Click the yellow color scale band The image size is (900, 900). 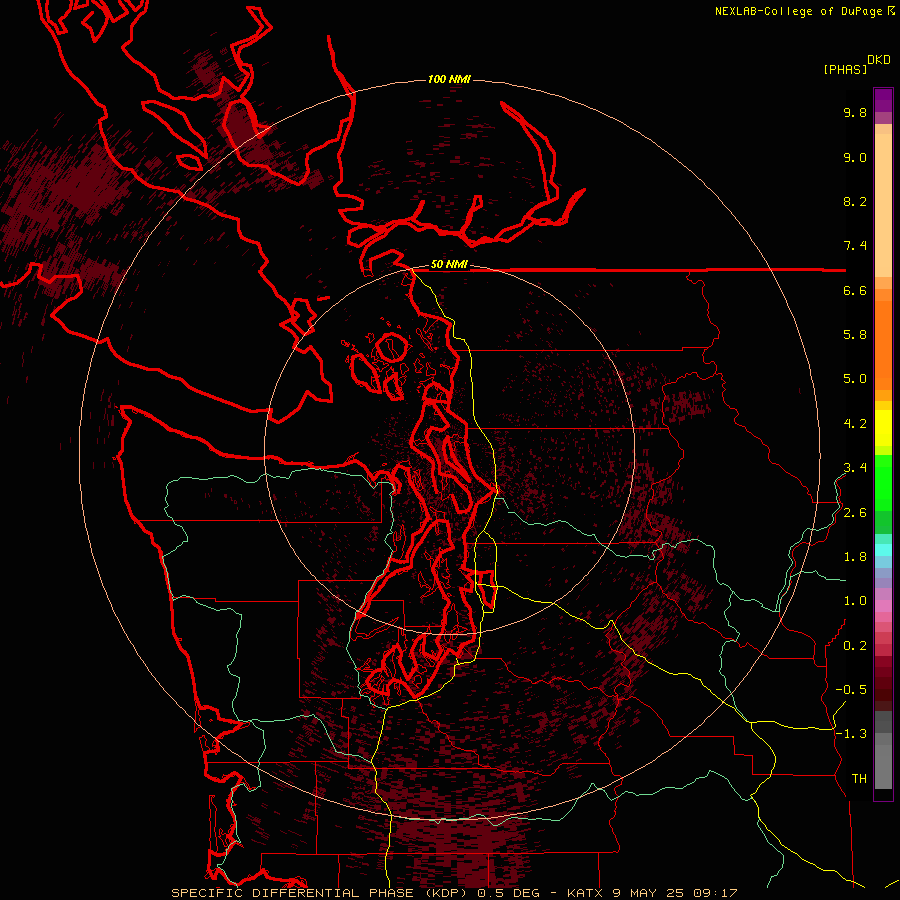coord(883,428)
